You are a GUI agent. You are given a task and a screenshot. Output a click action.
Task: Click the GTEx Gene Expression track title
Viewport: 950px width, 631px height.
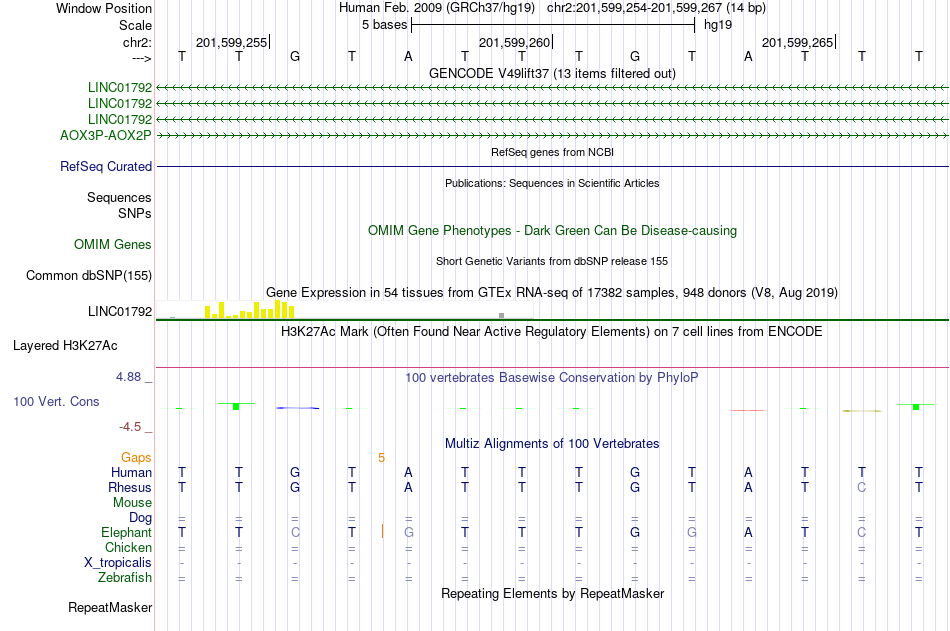pyautogui.click(x=552, y=292)
